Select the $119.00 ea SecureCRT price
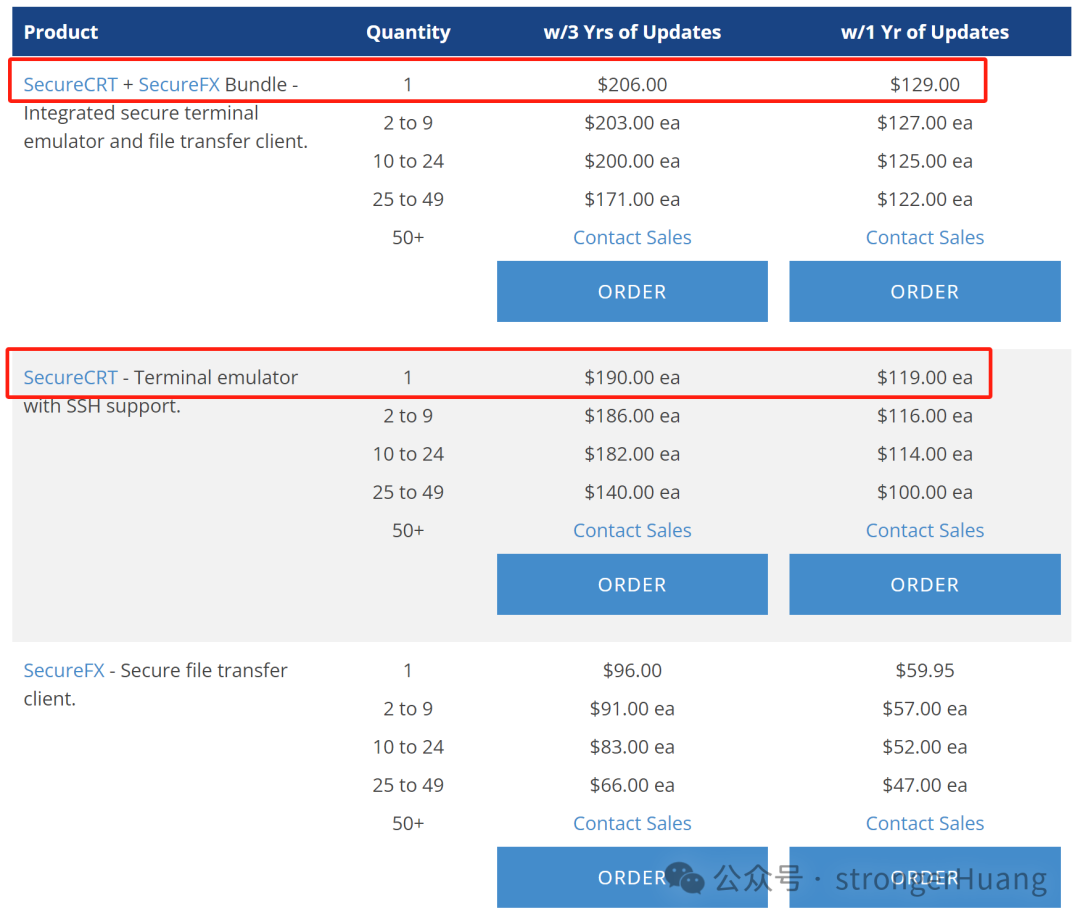Image resolution: width=1080 pixels, height=922 pixels. pos(925,377)
